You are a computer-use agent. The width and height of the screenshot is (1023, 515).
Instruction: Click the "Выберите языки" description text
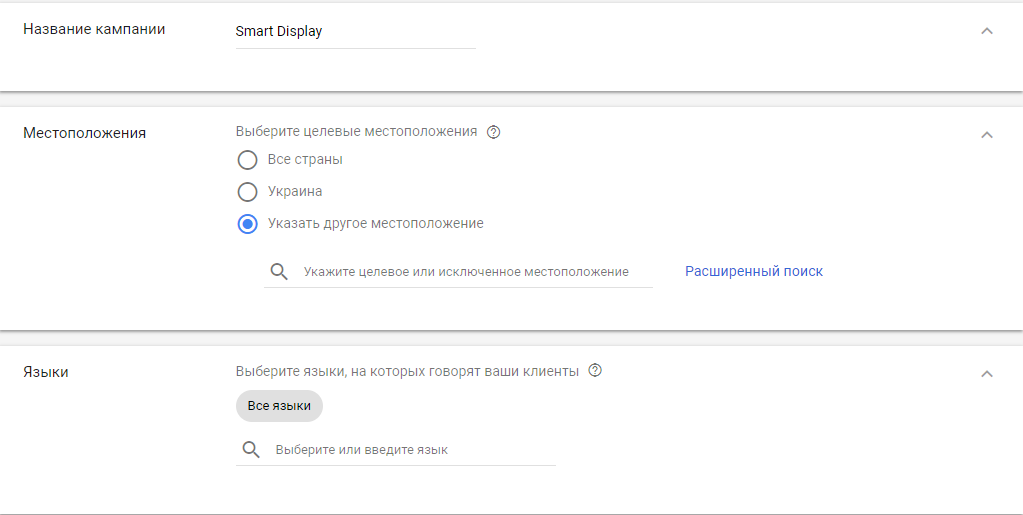pyautogui.click(x=407, y=371)
